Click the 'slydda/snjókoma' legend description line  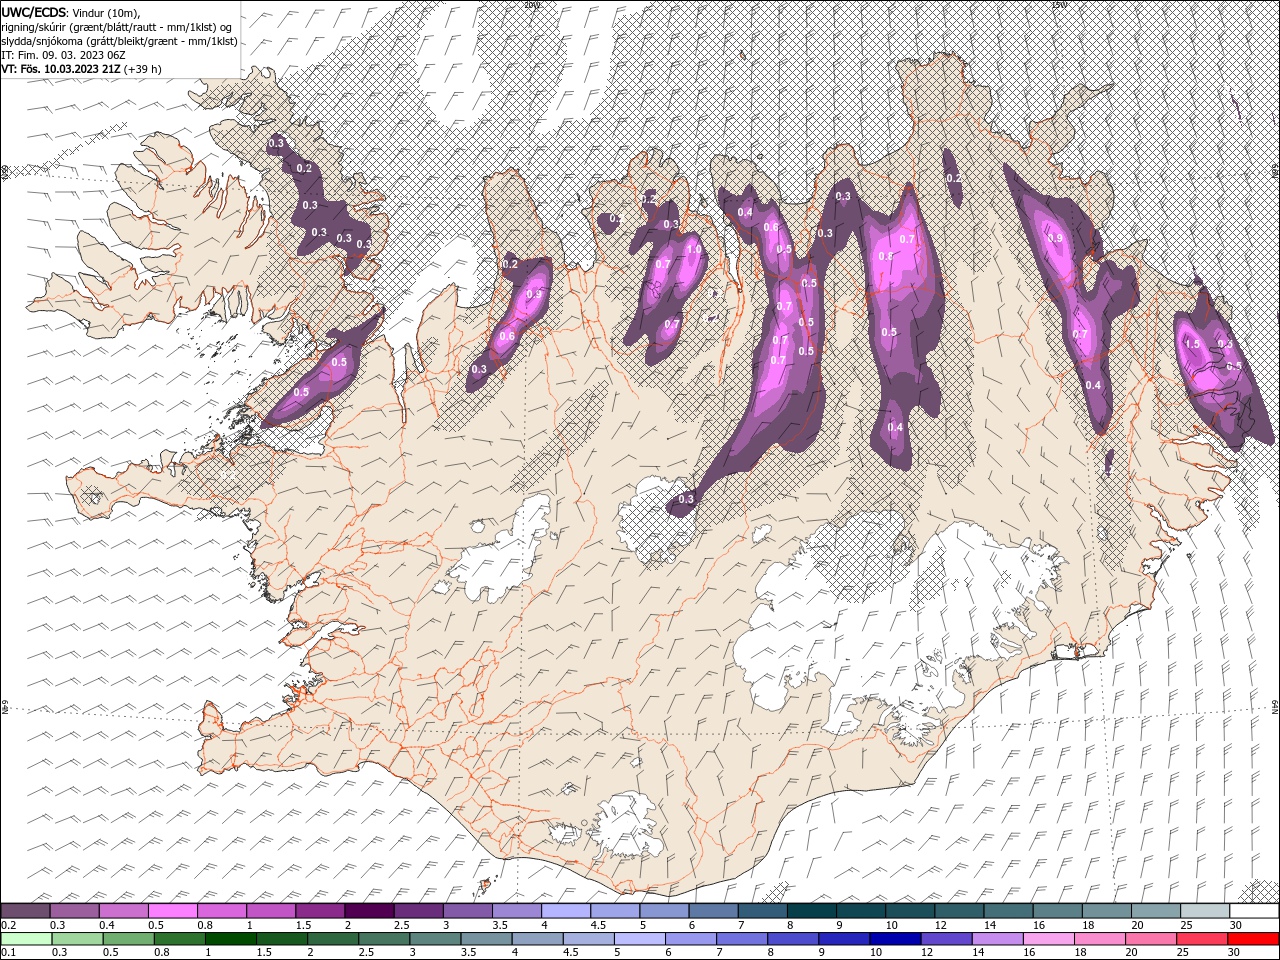[x=119, y=41]
